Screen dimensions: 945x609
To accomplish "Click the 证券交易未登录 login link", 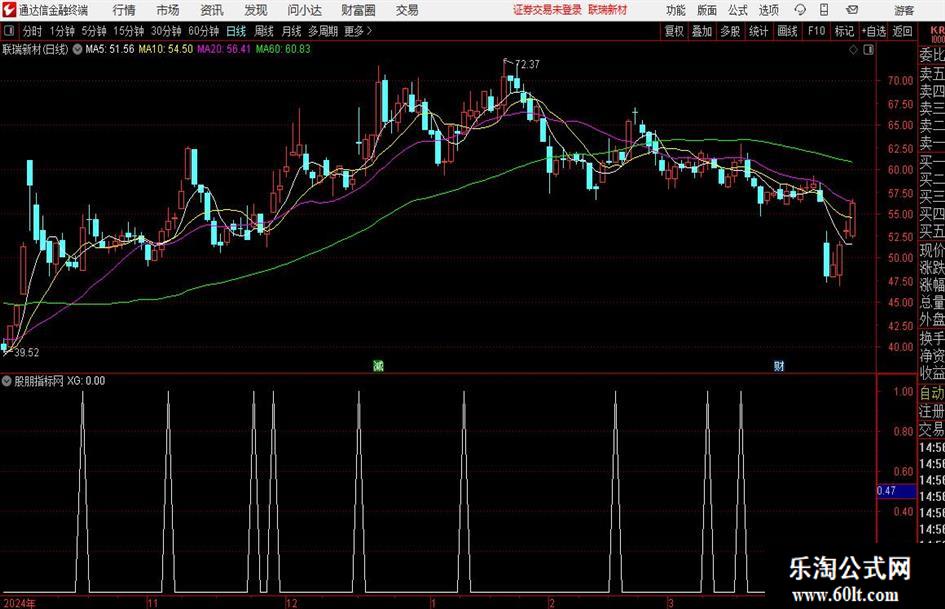I will 547,10.
